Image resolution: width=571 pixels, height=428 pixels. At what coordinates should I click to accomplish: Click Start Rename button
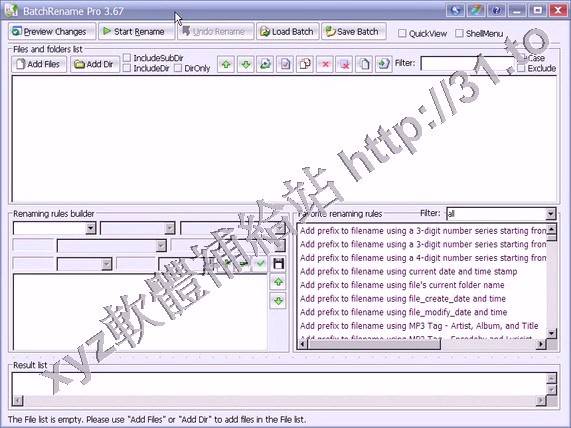pos(136,32)
